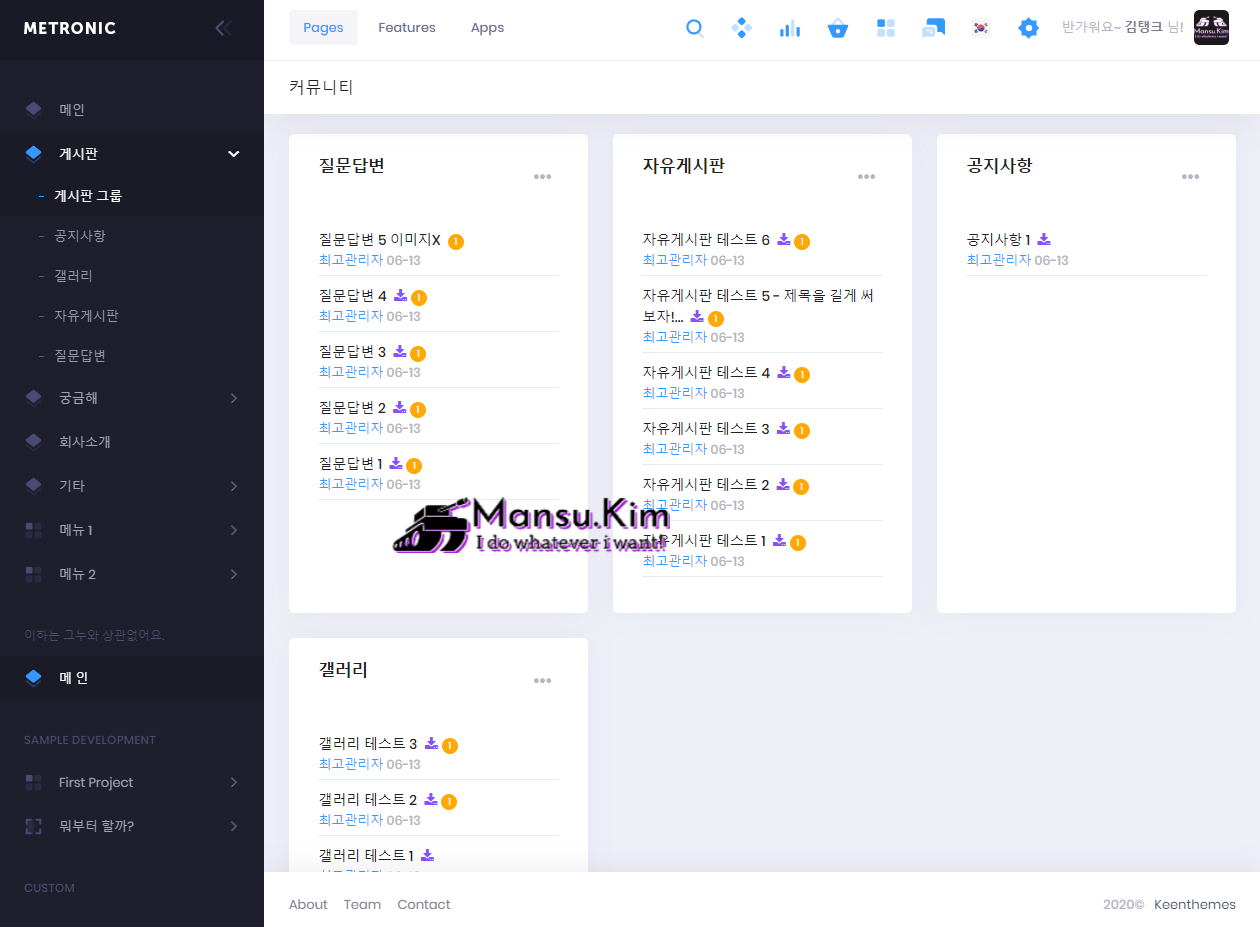Click download icon next to 자유게시판 테스트 4

[784, 372]
